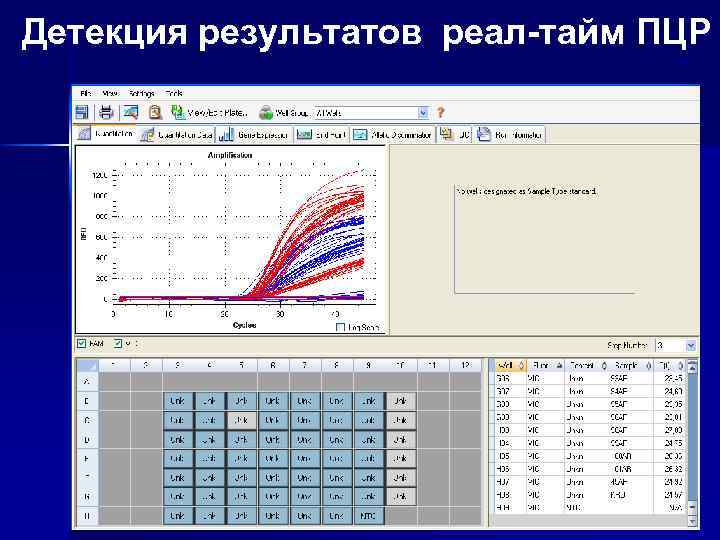Select the H07 well row in results table

(x=590, y=482)
